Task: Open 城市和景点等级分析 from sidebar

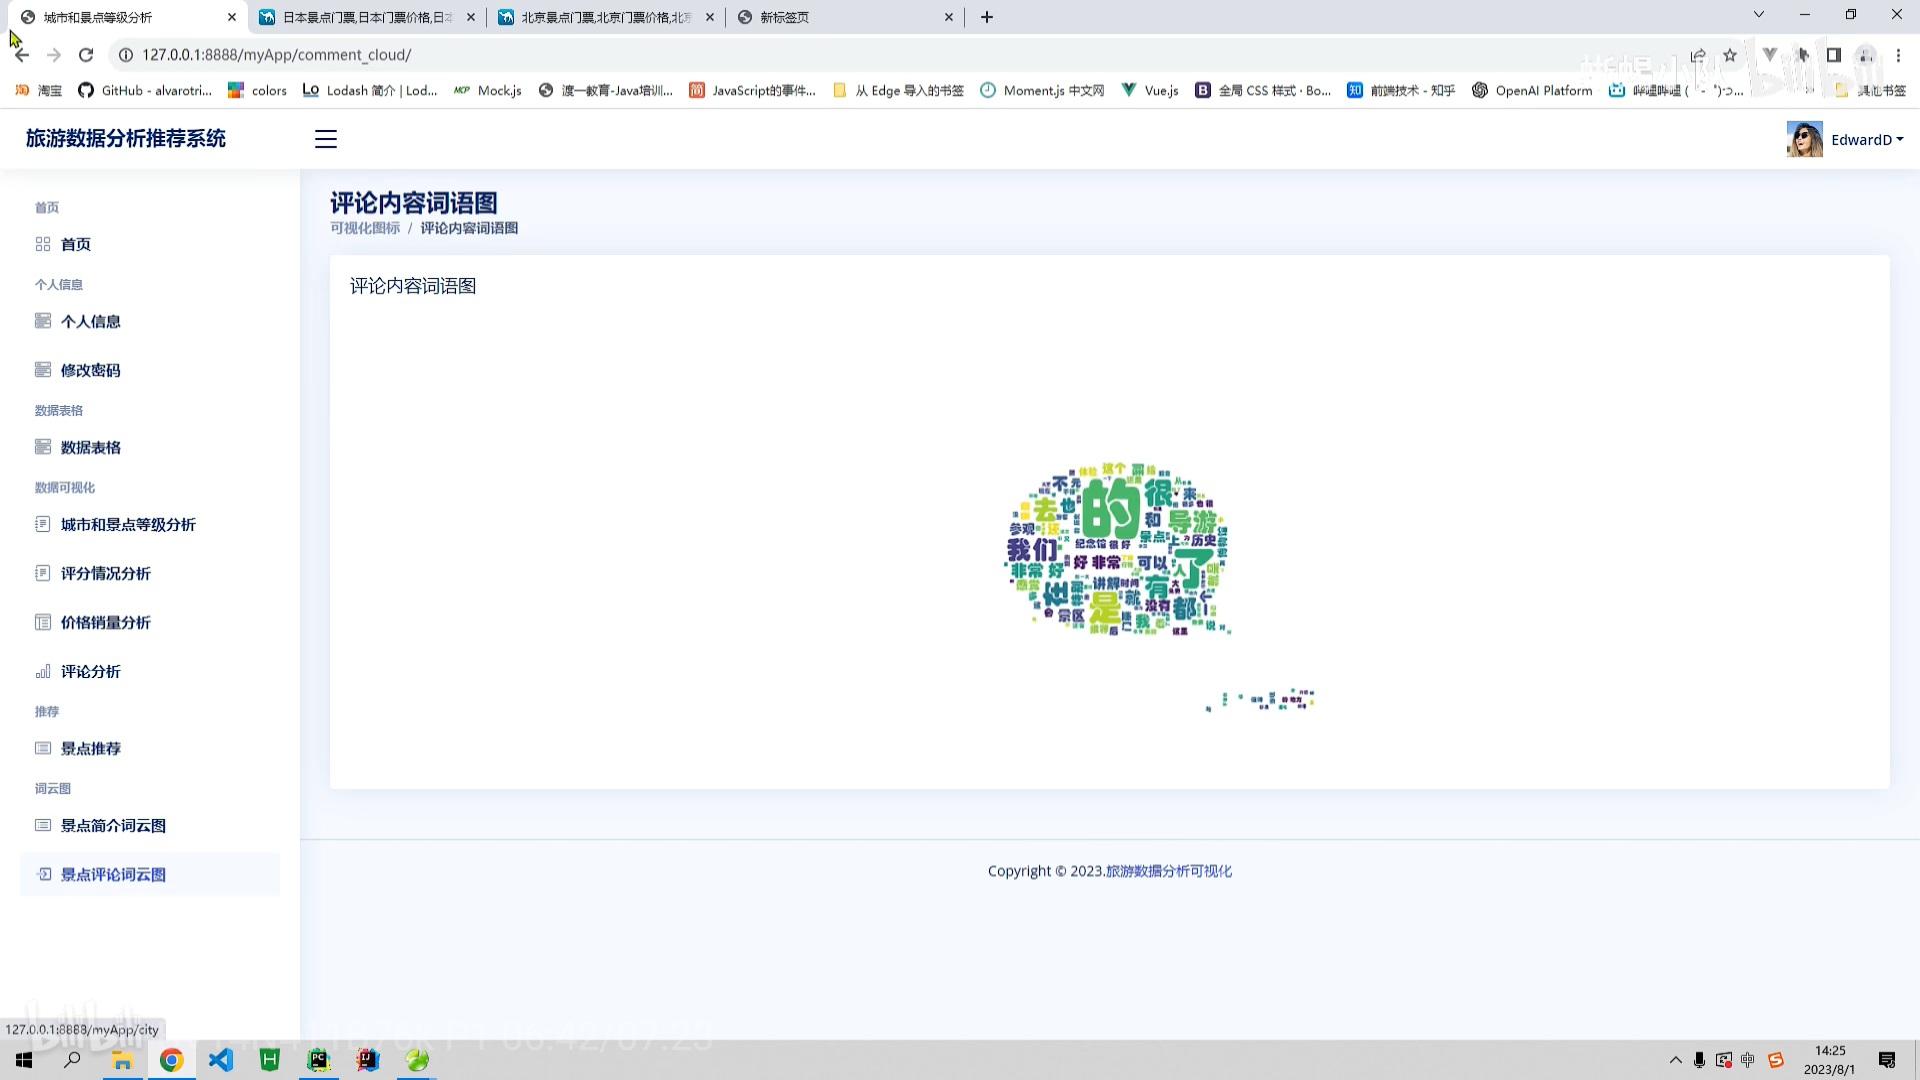Action: 128,524
